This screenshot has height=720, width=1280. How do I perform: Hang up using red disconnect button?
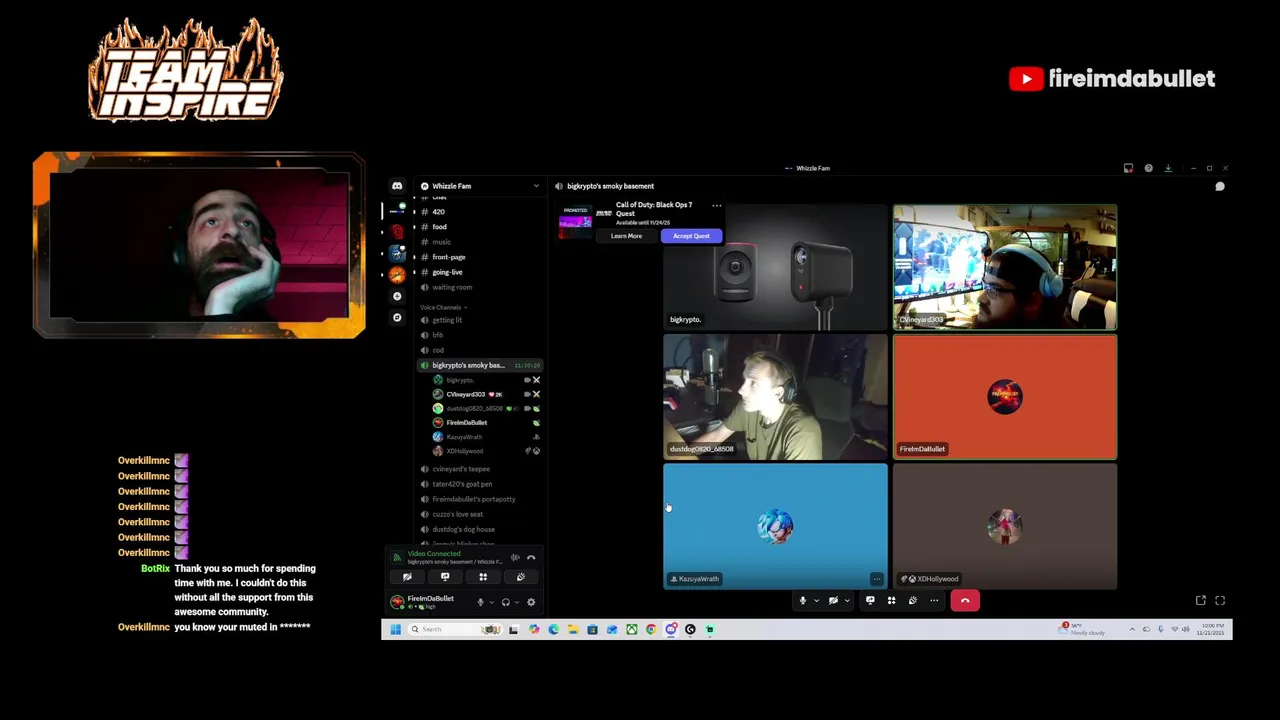coord(965,601)
